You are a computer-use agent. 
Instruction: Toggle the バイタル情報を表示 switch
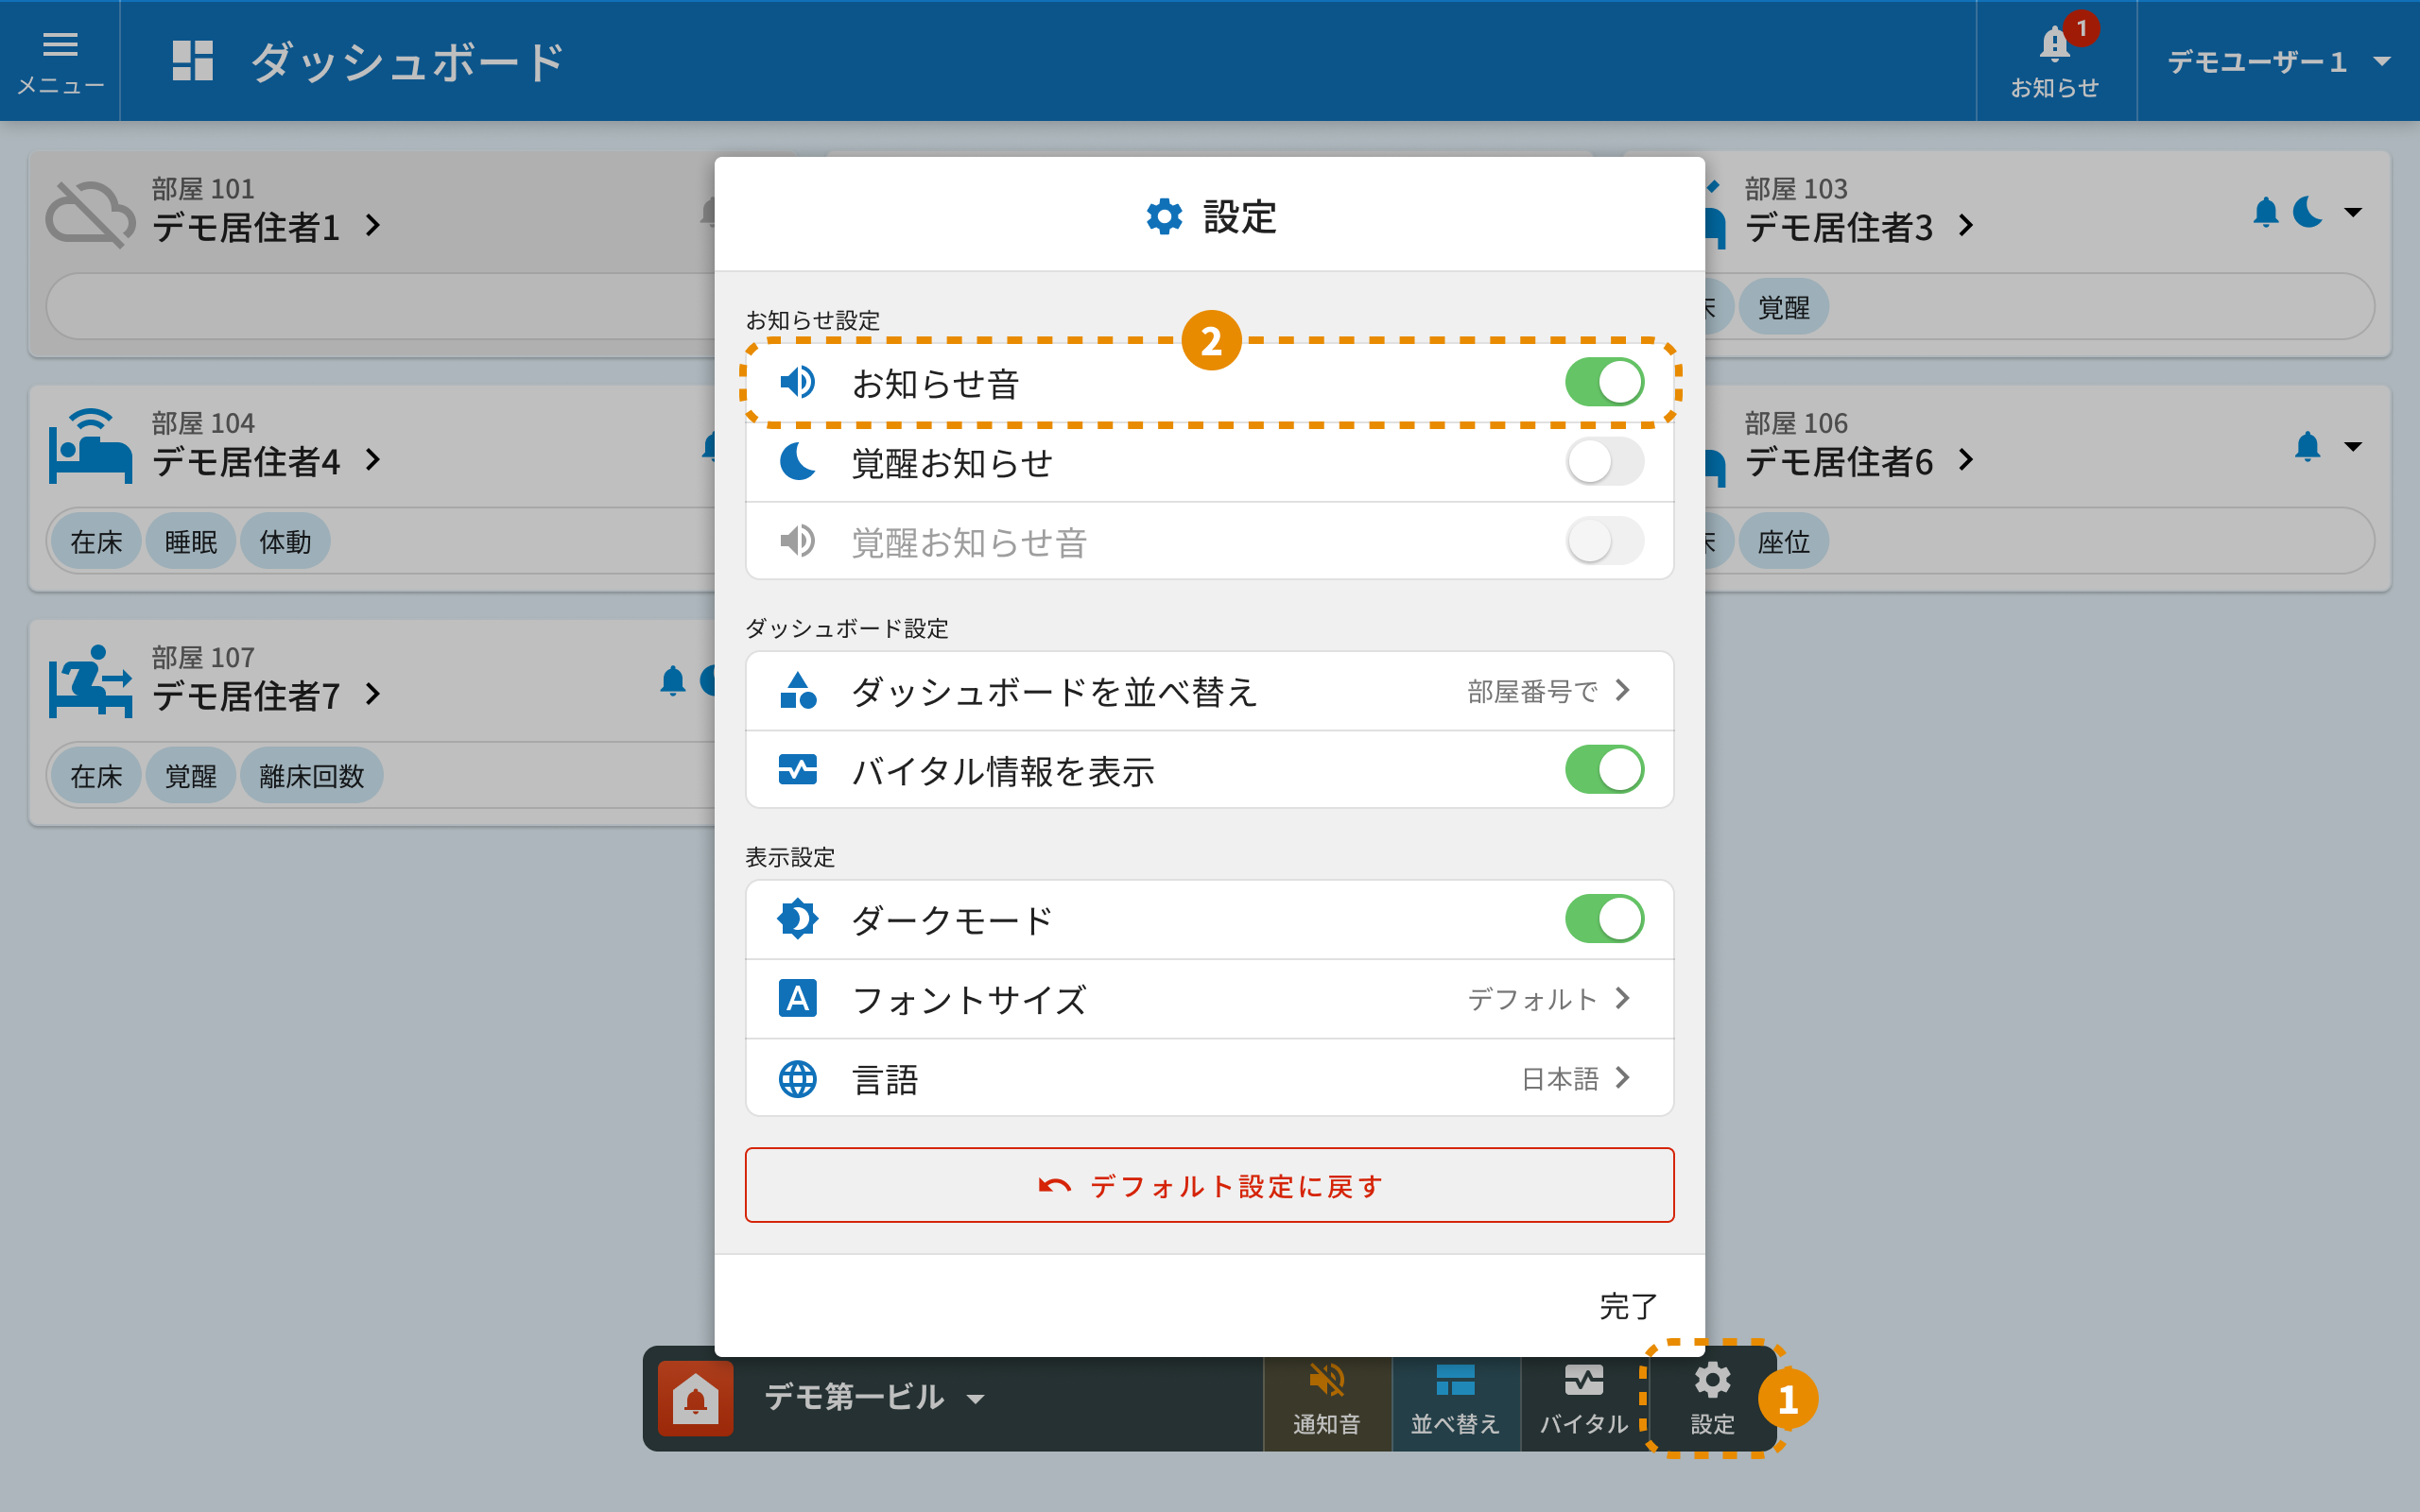1604,770
